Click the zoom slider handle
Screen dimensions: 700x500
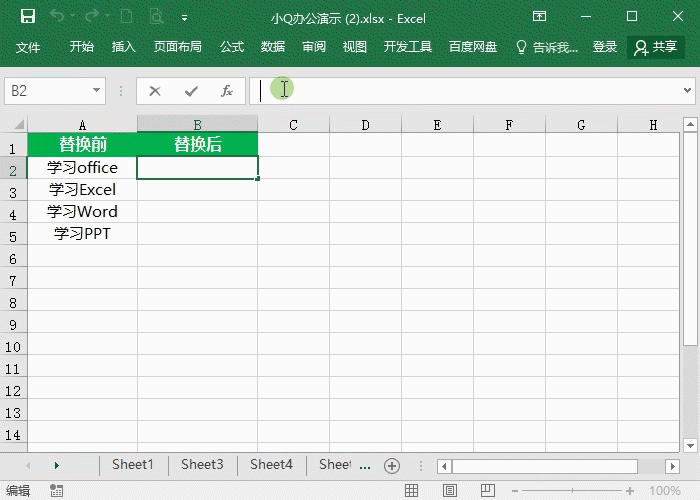coord(572,491)
